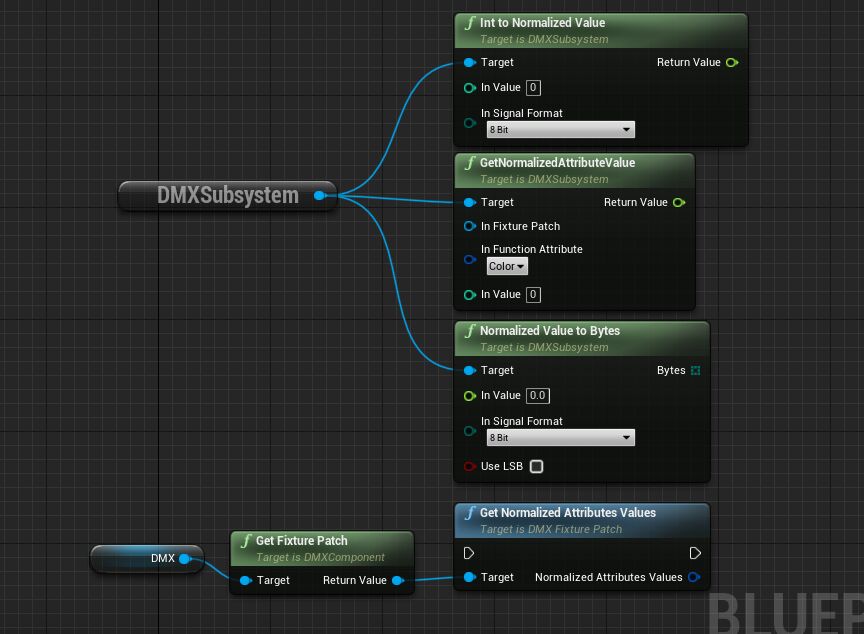Click the Normalized Attributes Values output pin
864x634 pixels.
point(694,577)
